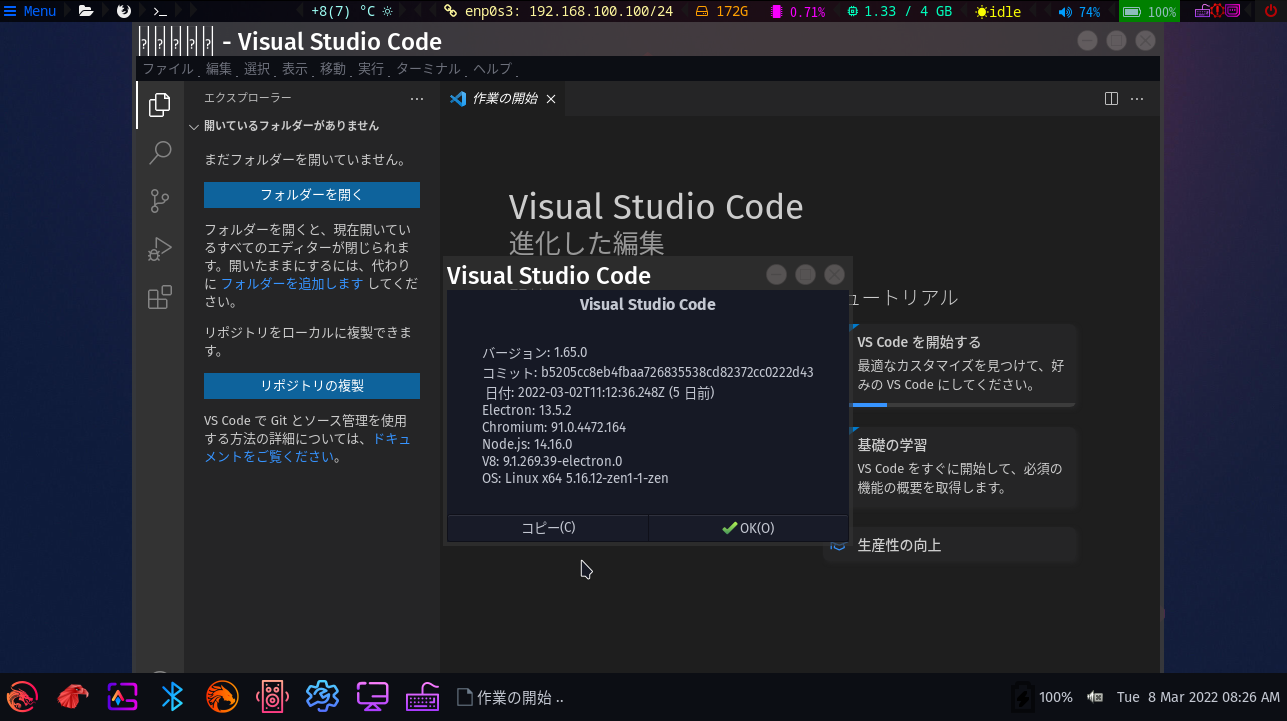This screenshot has width=1287, height=721.
Task: Click the VS Code を開始する progress bar
Action: click(x=962, y=405)
